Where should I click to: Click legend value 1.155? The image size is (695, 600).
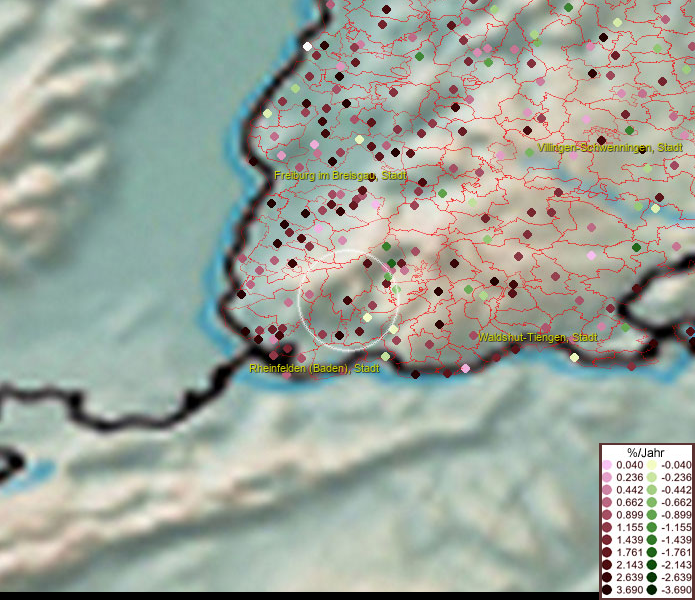pyautogui.click(x=629, y=527)
